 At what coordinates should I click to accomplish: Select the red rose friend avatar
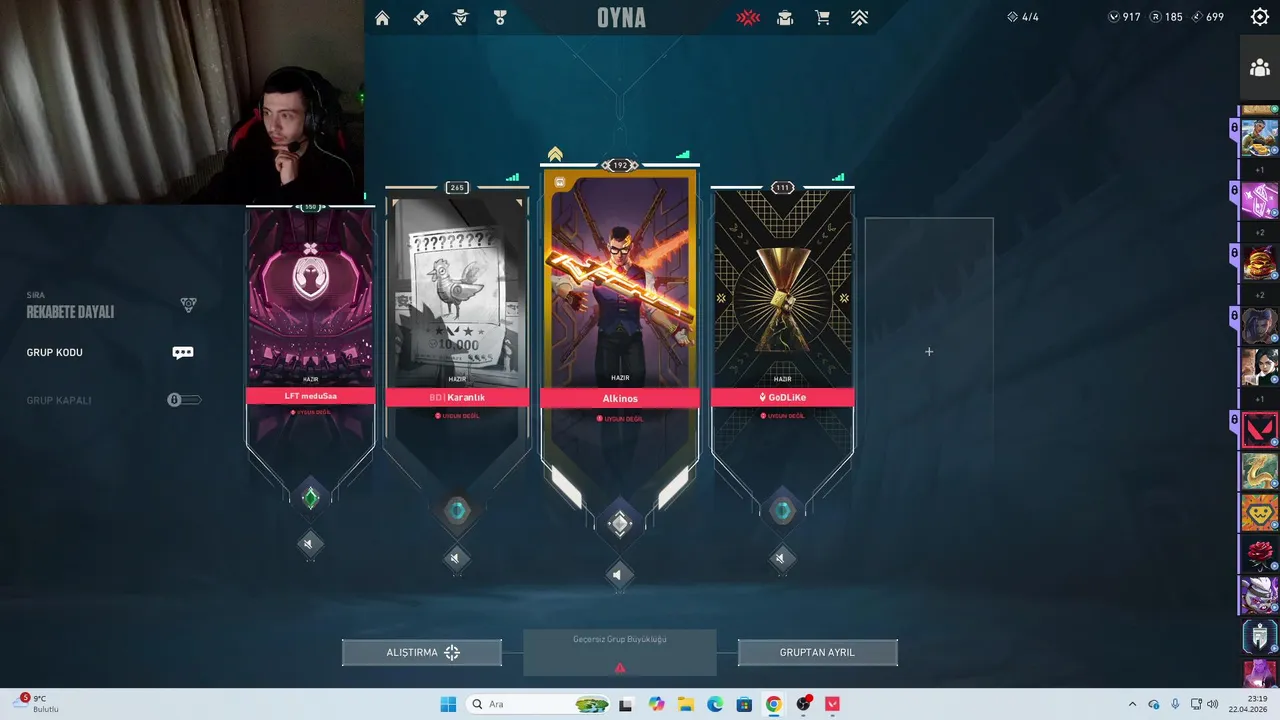click(x=1260, y=554)
